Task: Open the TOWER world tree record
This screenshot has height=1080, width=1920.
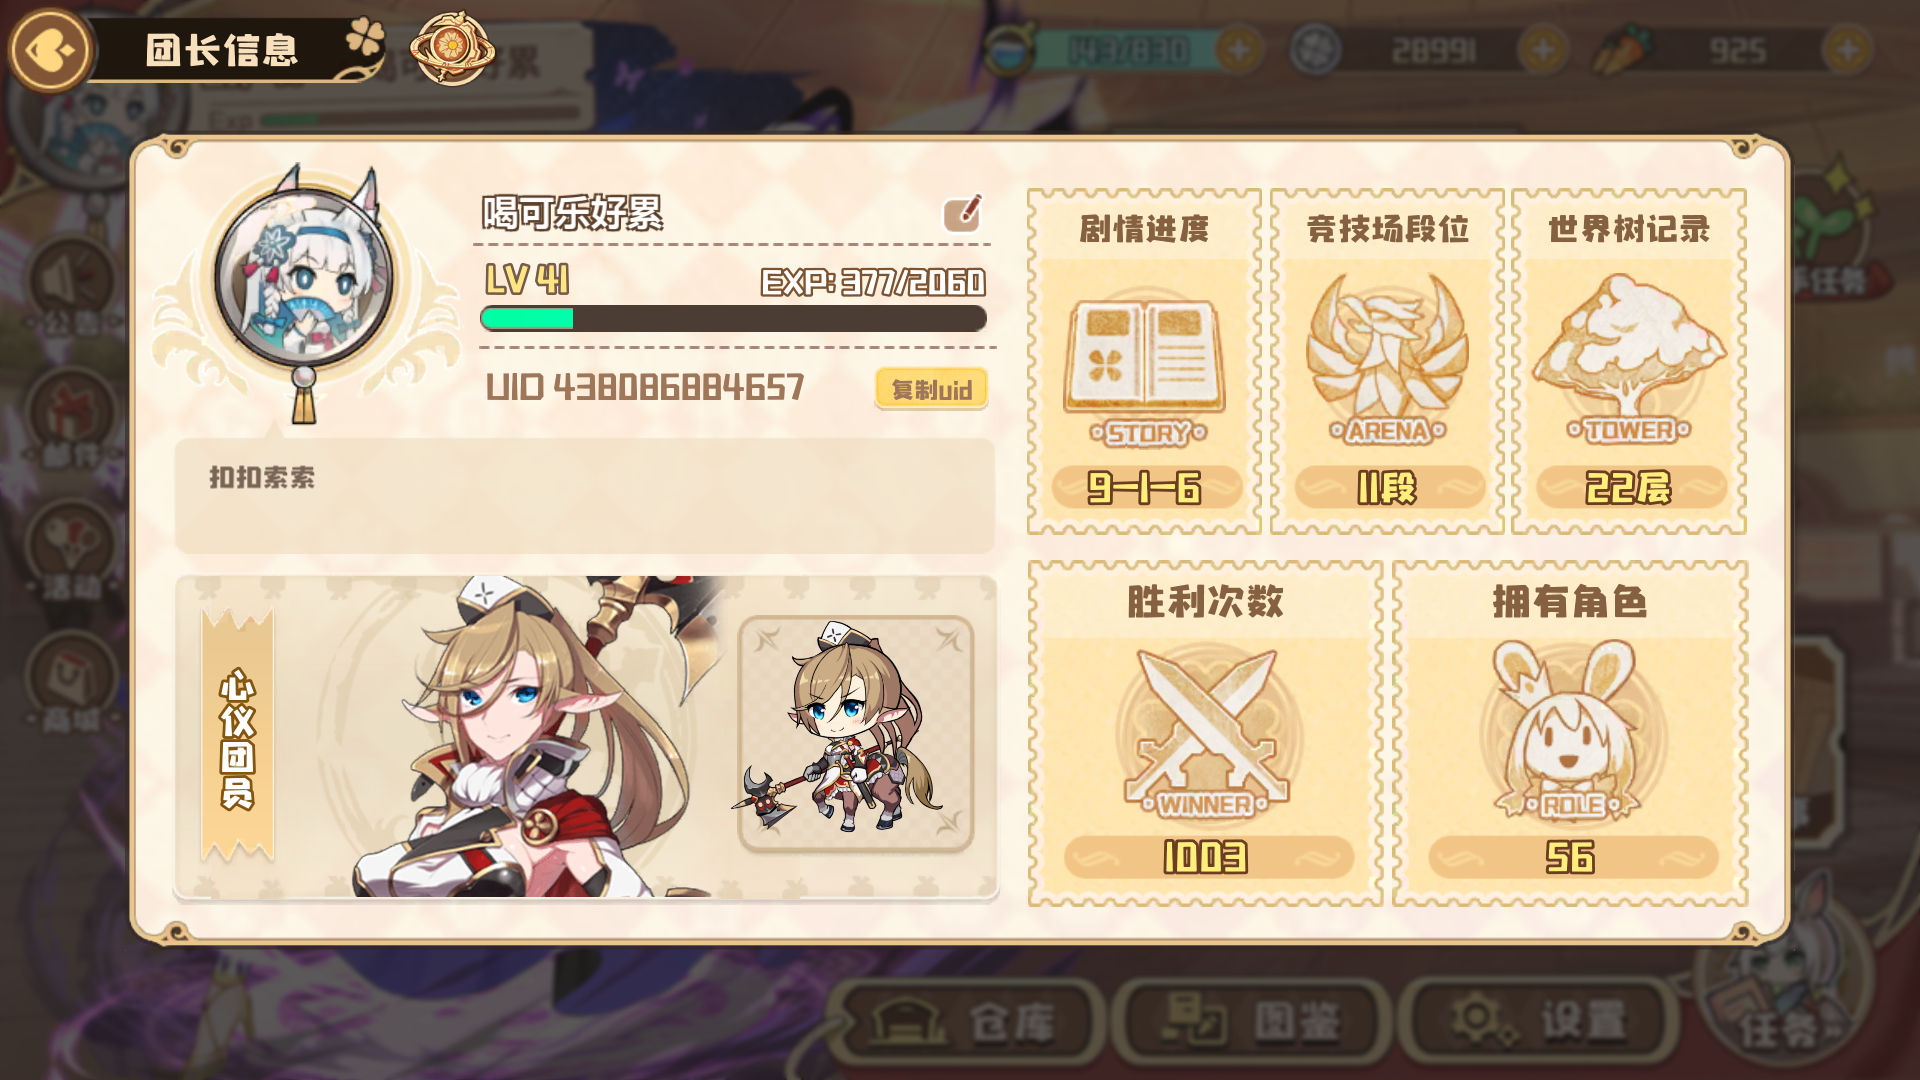Action: (x=1629, y=358)
